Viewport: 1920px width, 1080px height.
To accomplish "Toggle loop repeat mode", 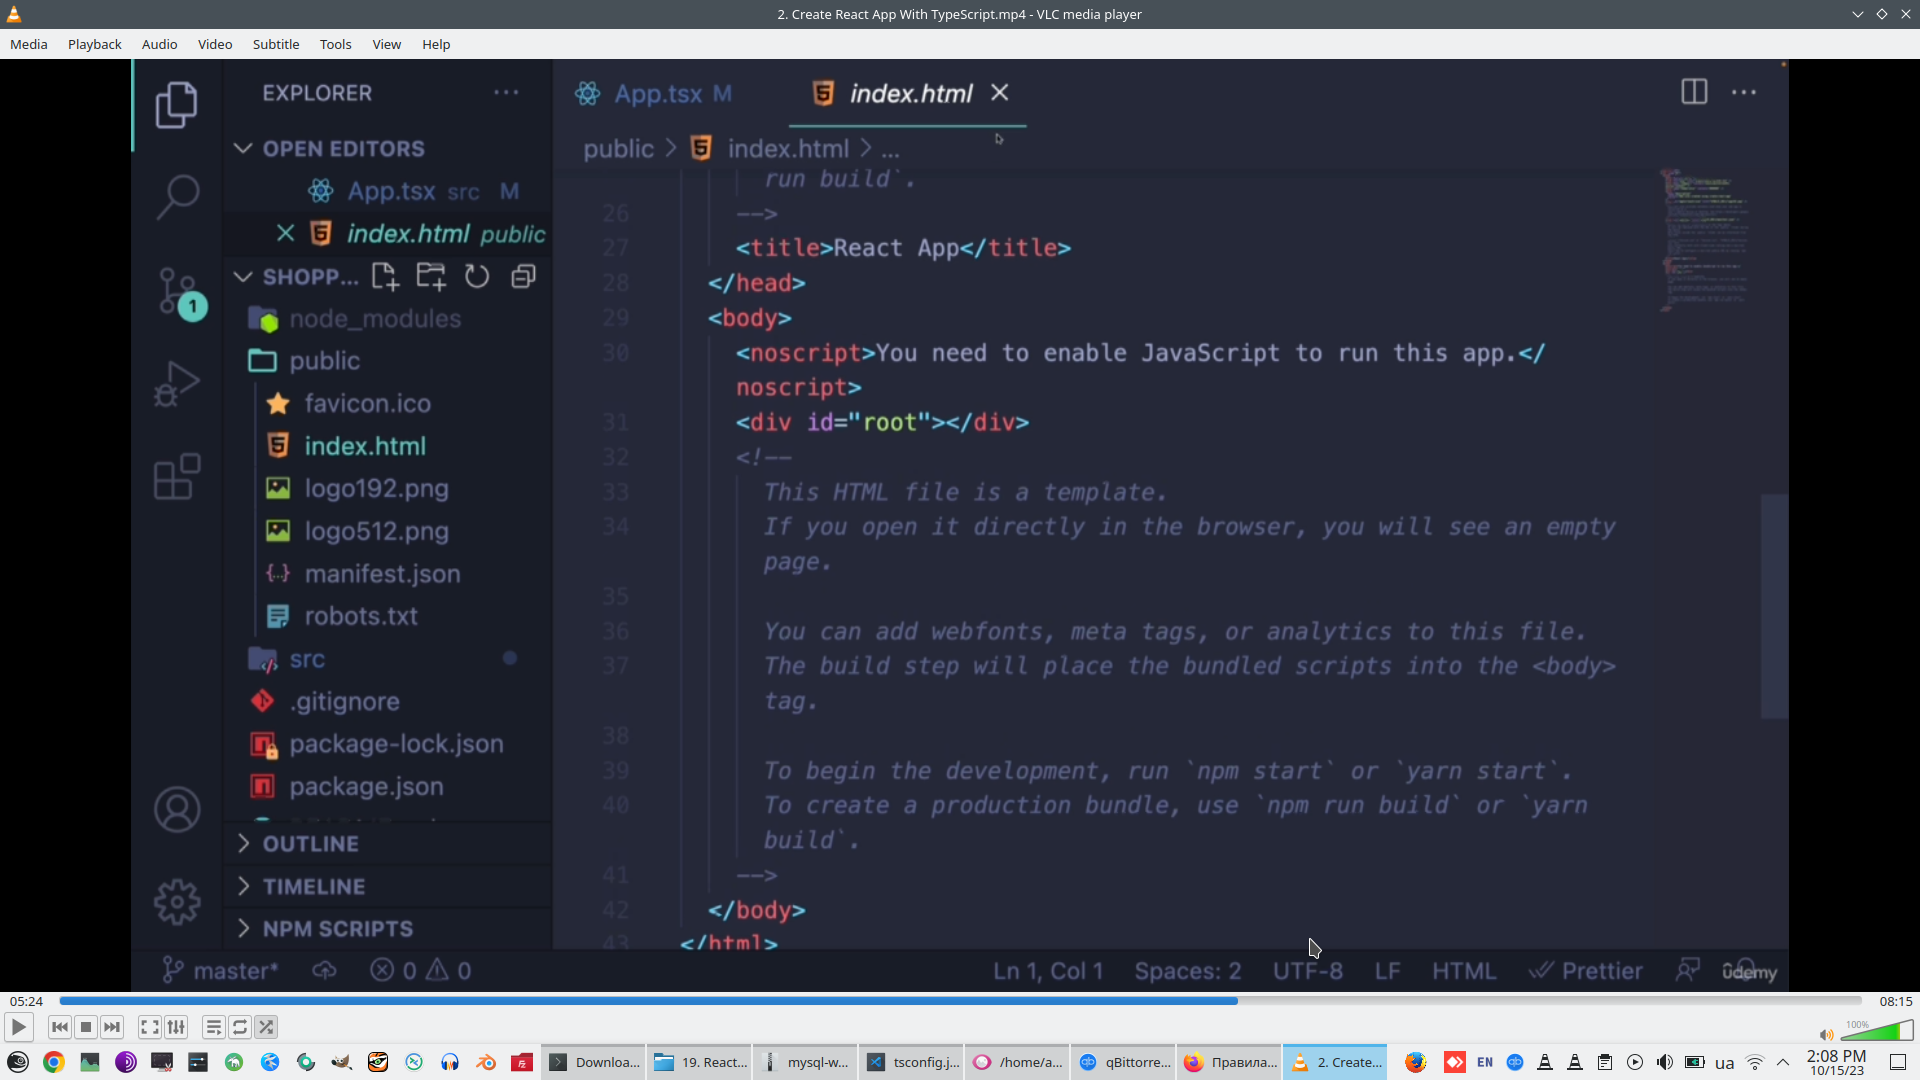I will pos(240,1027).
